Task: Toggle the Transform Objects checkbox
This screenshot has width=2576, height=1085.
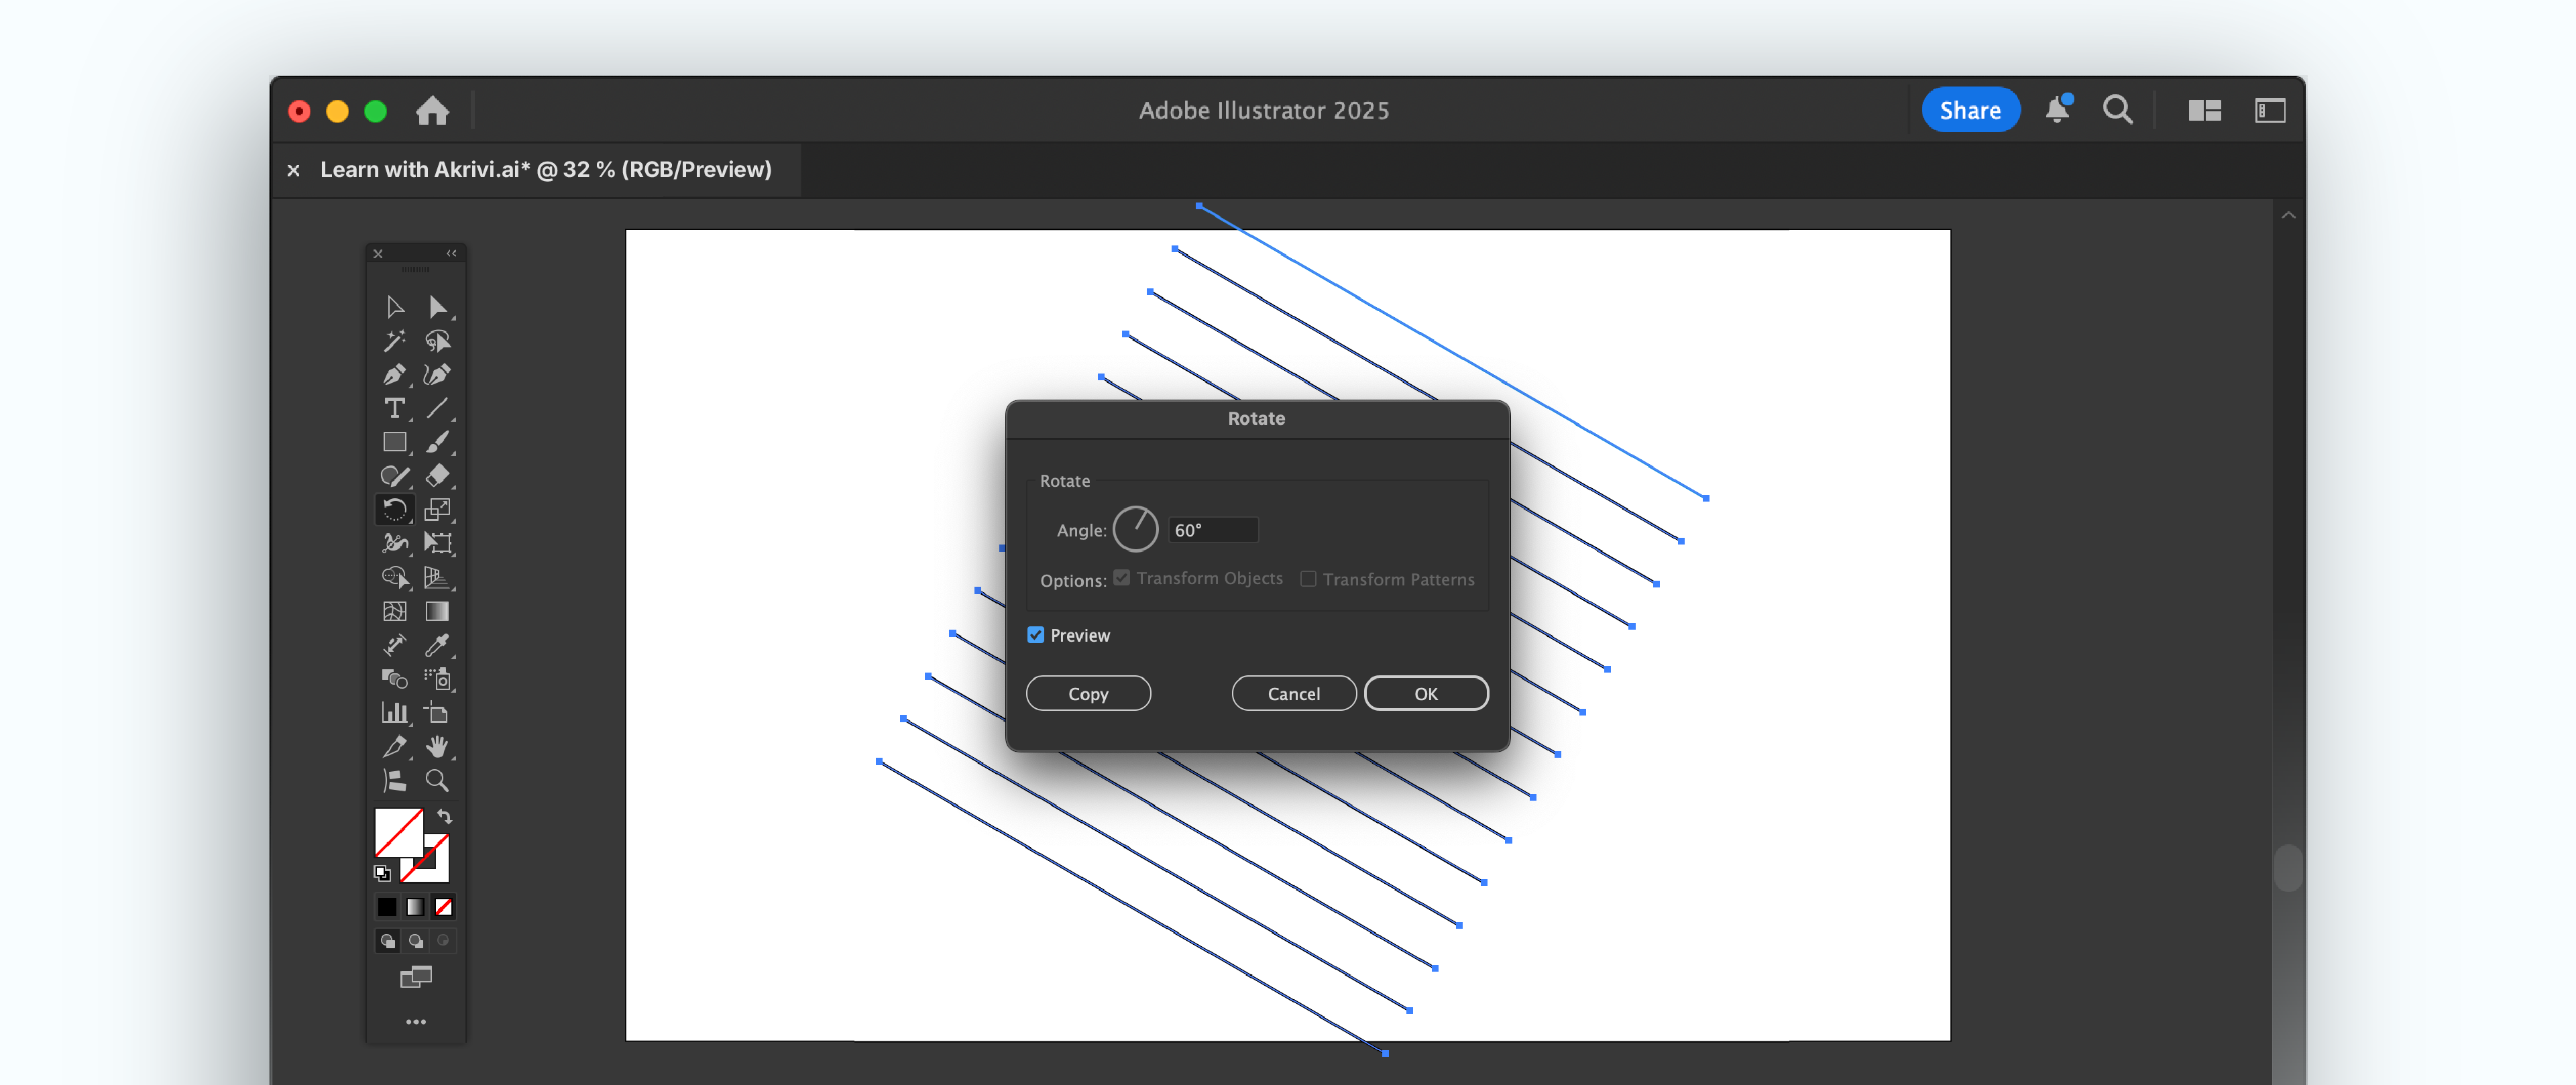Action: point(1122,578)
